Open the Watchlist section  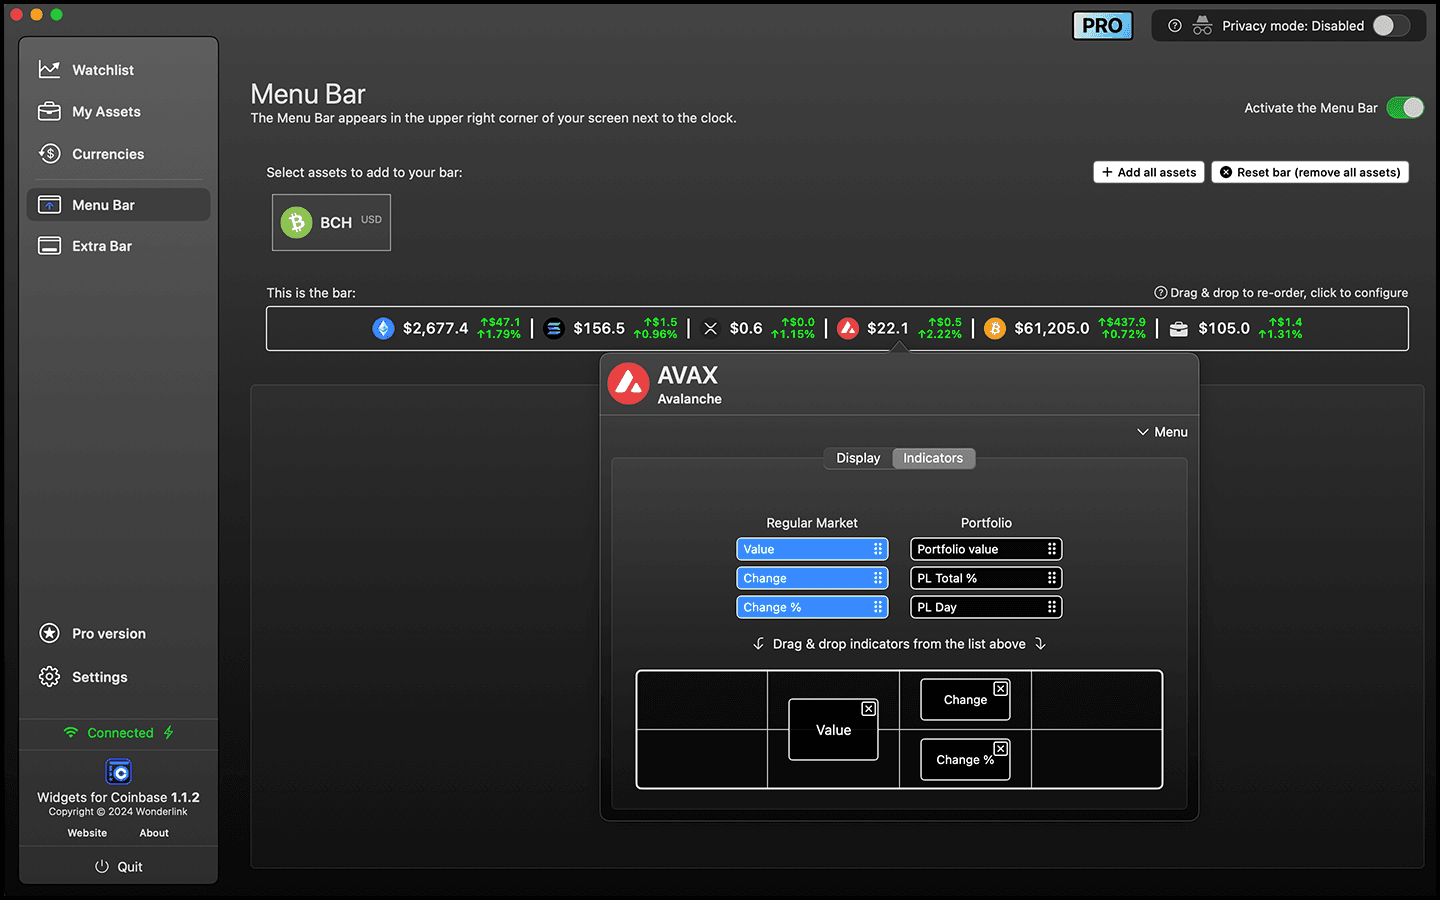pyautogui.click(x=102, y=69)
